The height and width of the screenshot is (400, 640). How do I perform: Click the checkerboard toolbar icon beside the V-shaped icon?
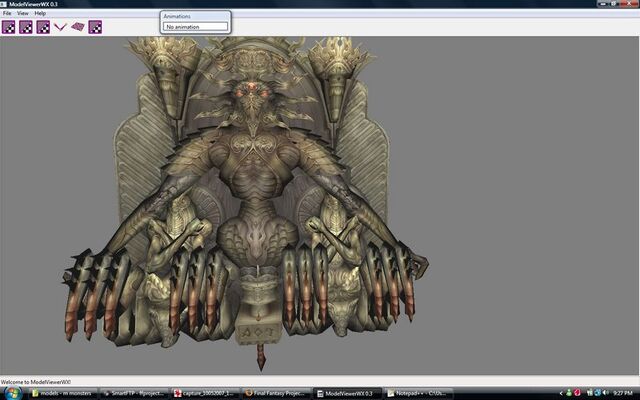43,27
